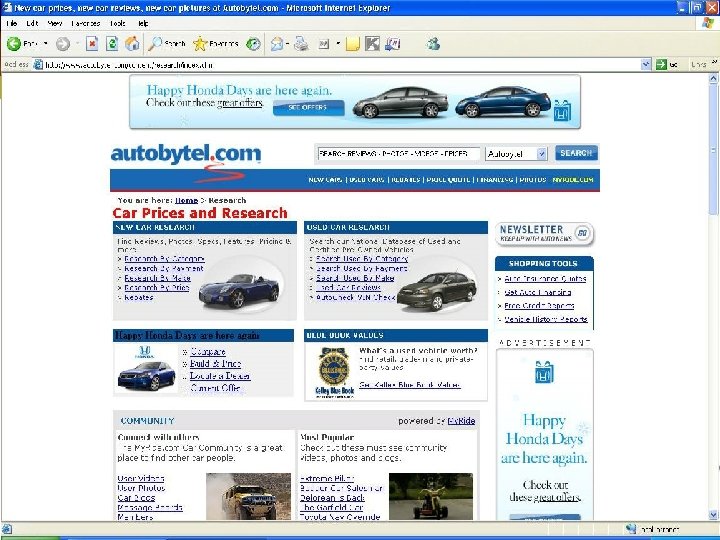Open the Messenger people icon in toolbar

tap(433, 44)
